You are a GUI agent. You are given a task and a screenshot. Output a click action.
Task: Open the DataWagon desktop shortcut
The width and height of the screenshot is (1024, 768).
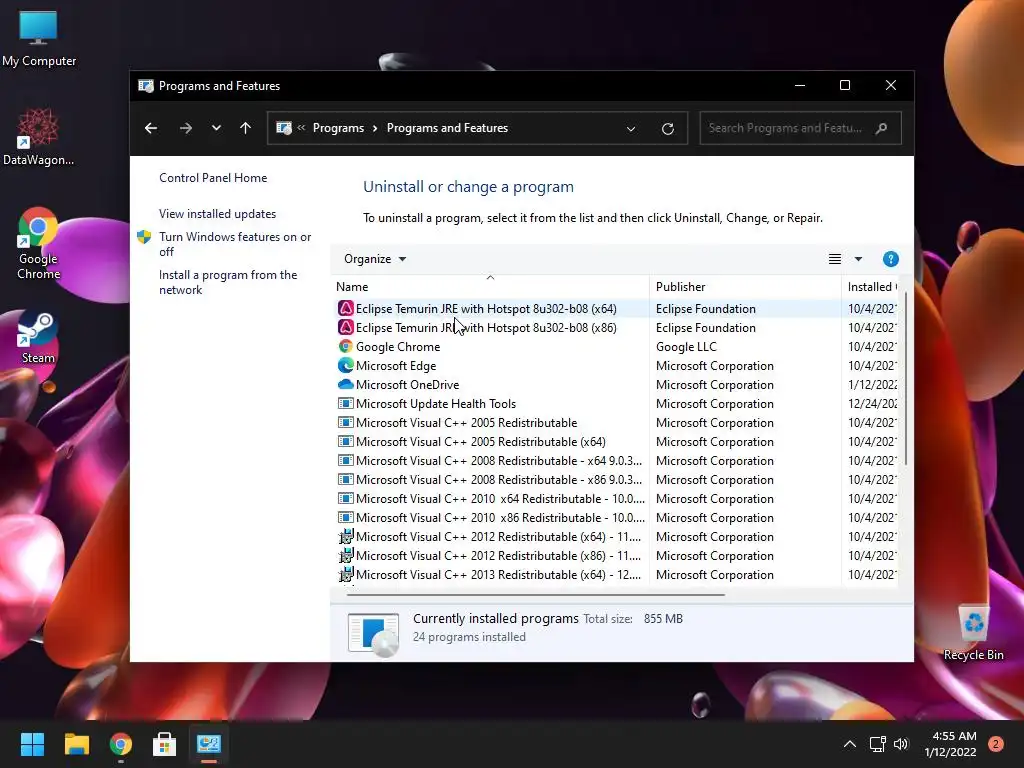tap(39, 137)
